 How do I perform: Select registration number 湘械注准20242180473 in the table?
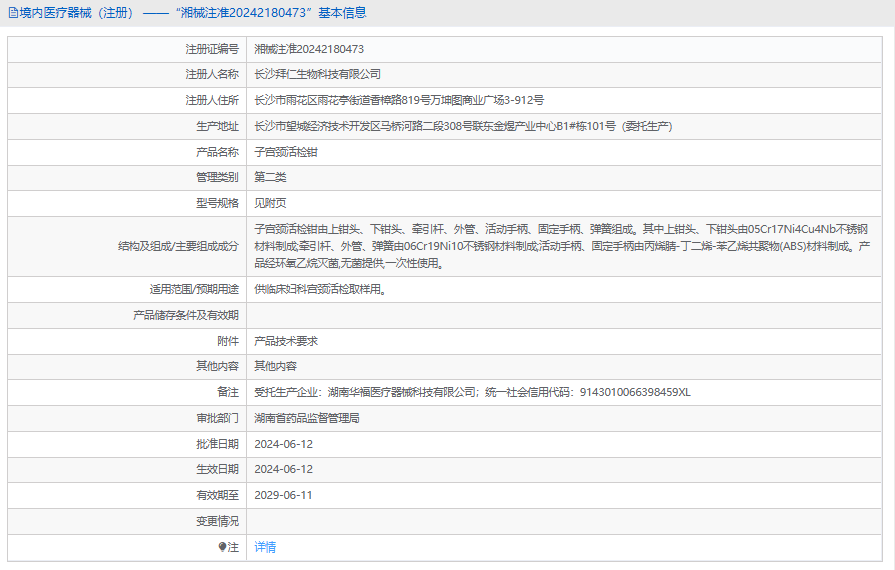[309, 48]
